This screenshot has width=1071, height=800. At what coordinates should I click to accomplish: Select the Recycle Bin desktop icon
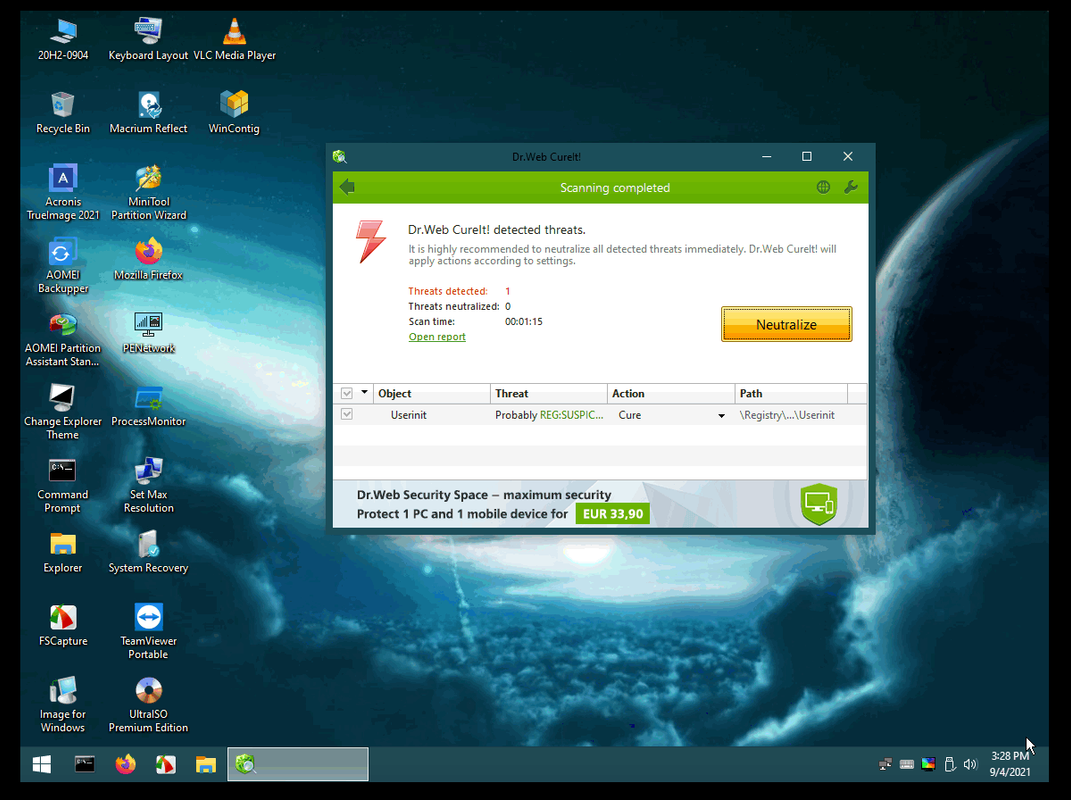pos(63,113)
